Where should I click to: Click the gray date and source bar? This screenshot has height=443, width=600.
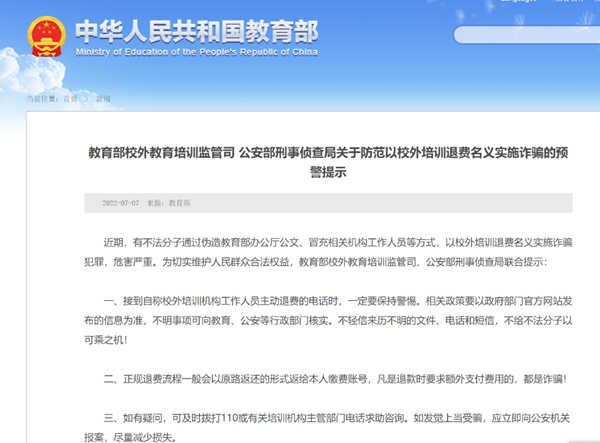[x=400, y=203]
